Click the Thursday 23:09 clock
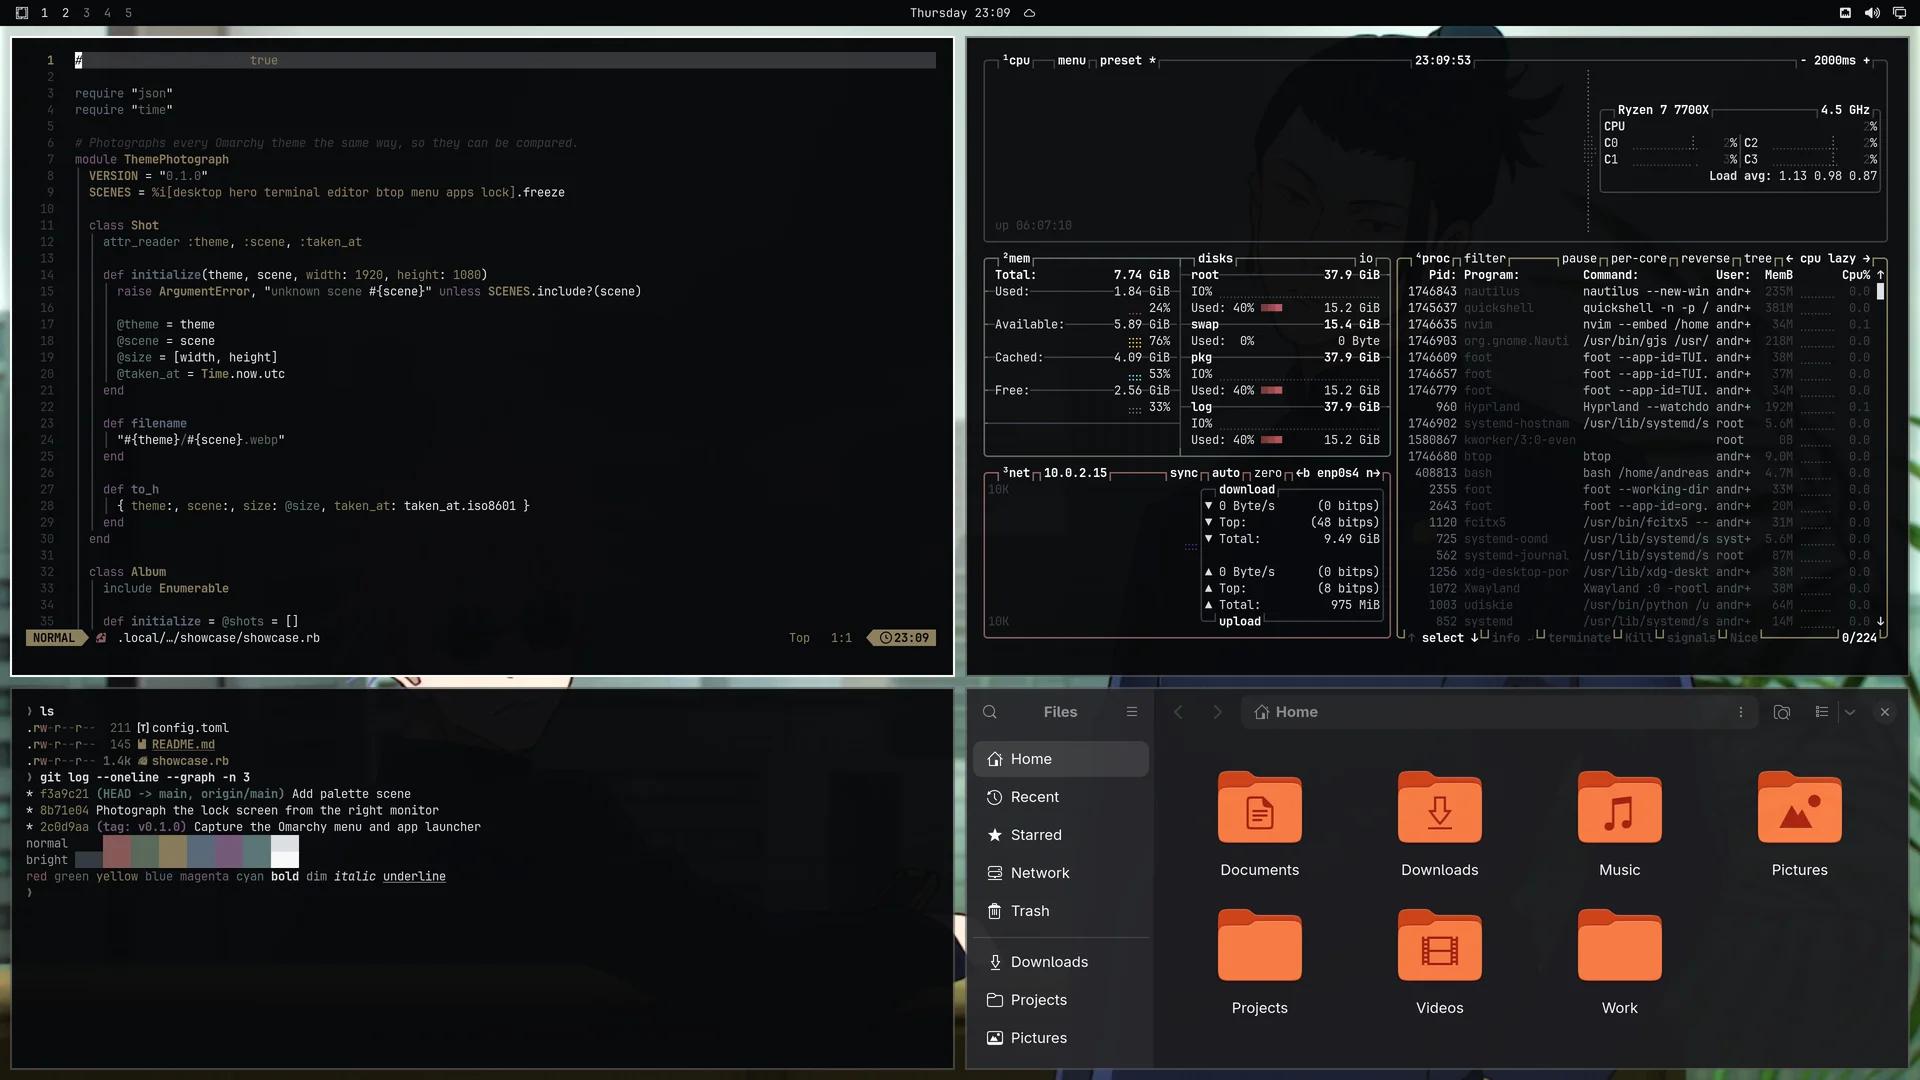 (960, 13)
